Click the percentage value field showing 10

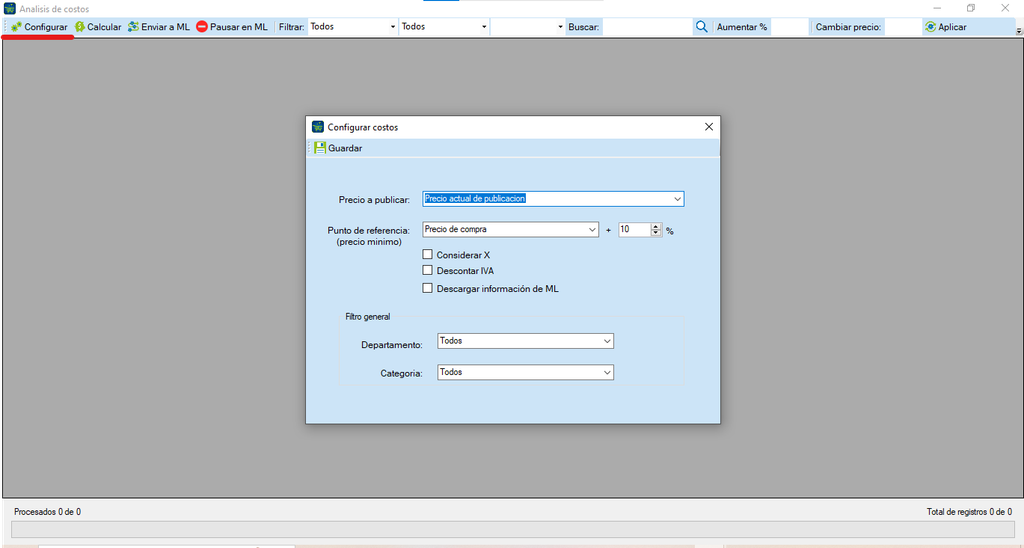point(634,229)
